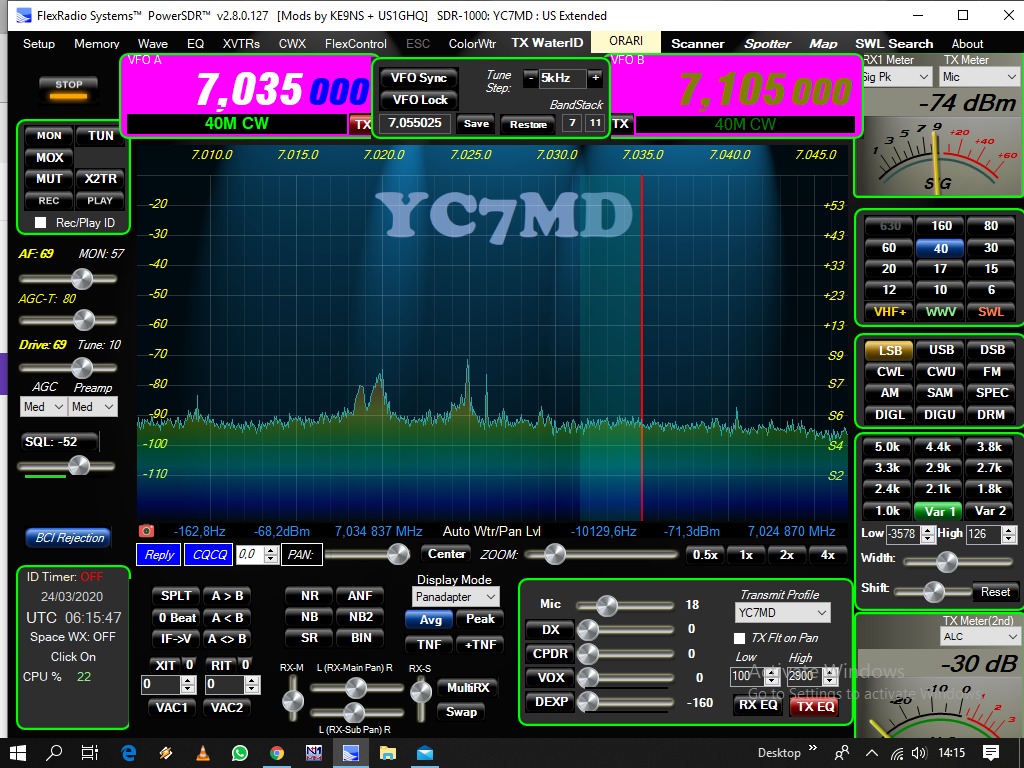Open the Display Mode Panadapter dropdown
The width and height of the screenshot is (1024, 768).
tap(456, 597)
